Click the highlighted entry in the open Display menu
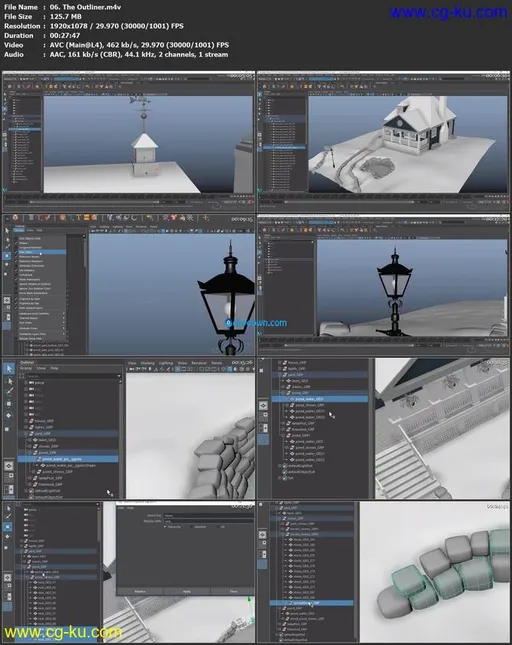 41,252
